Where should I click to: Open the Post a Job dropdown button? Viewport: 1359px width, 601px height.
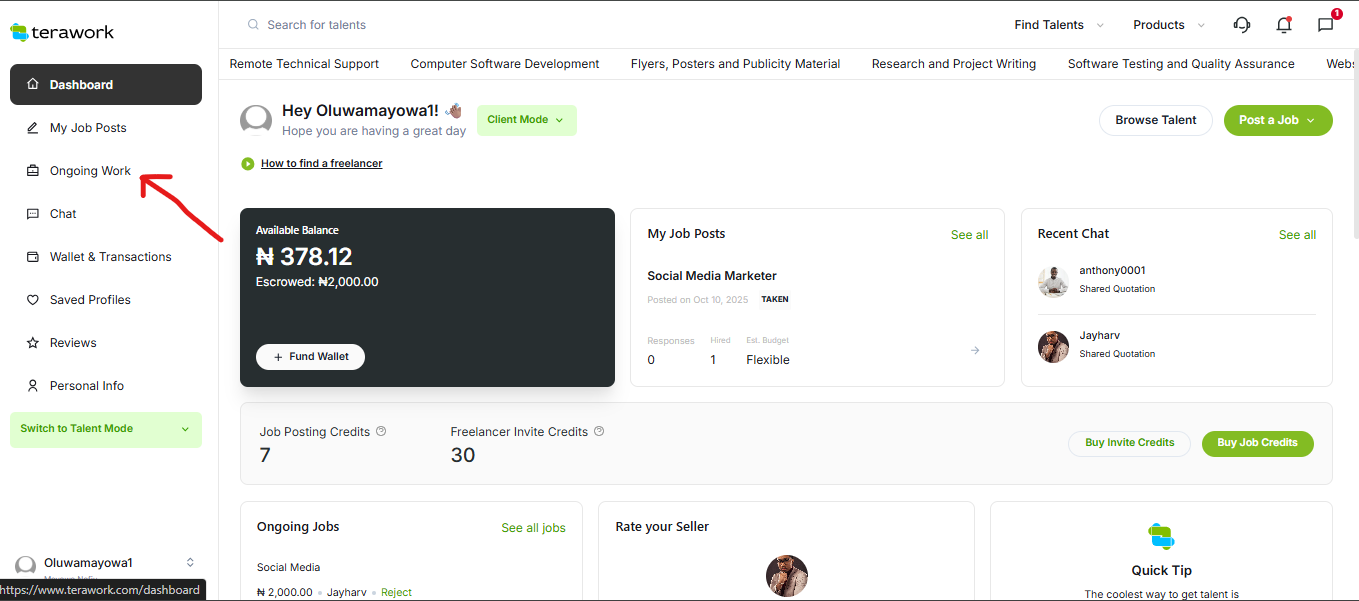tap(1277, 120)
